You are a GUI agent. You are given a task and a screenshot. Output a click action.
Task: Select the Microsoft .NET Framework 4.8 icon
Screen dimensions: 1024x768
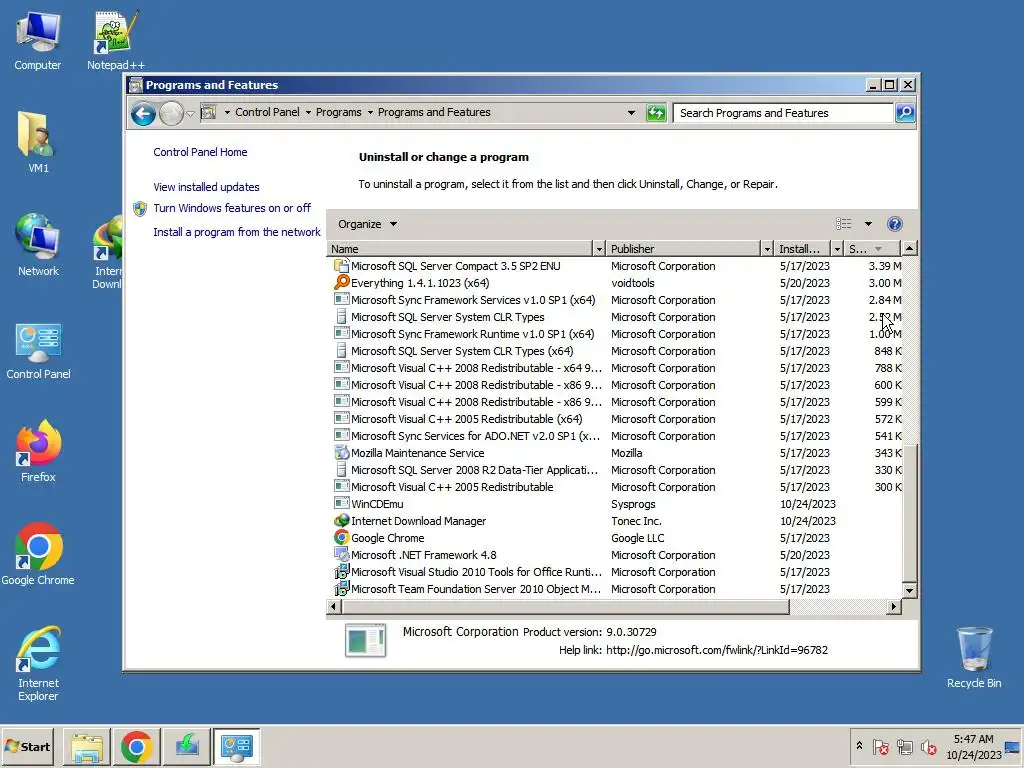click(342, 554)
